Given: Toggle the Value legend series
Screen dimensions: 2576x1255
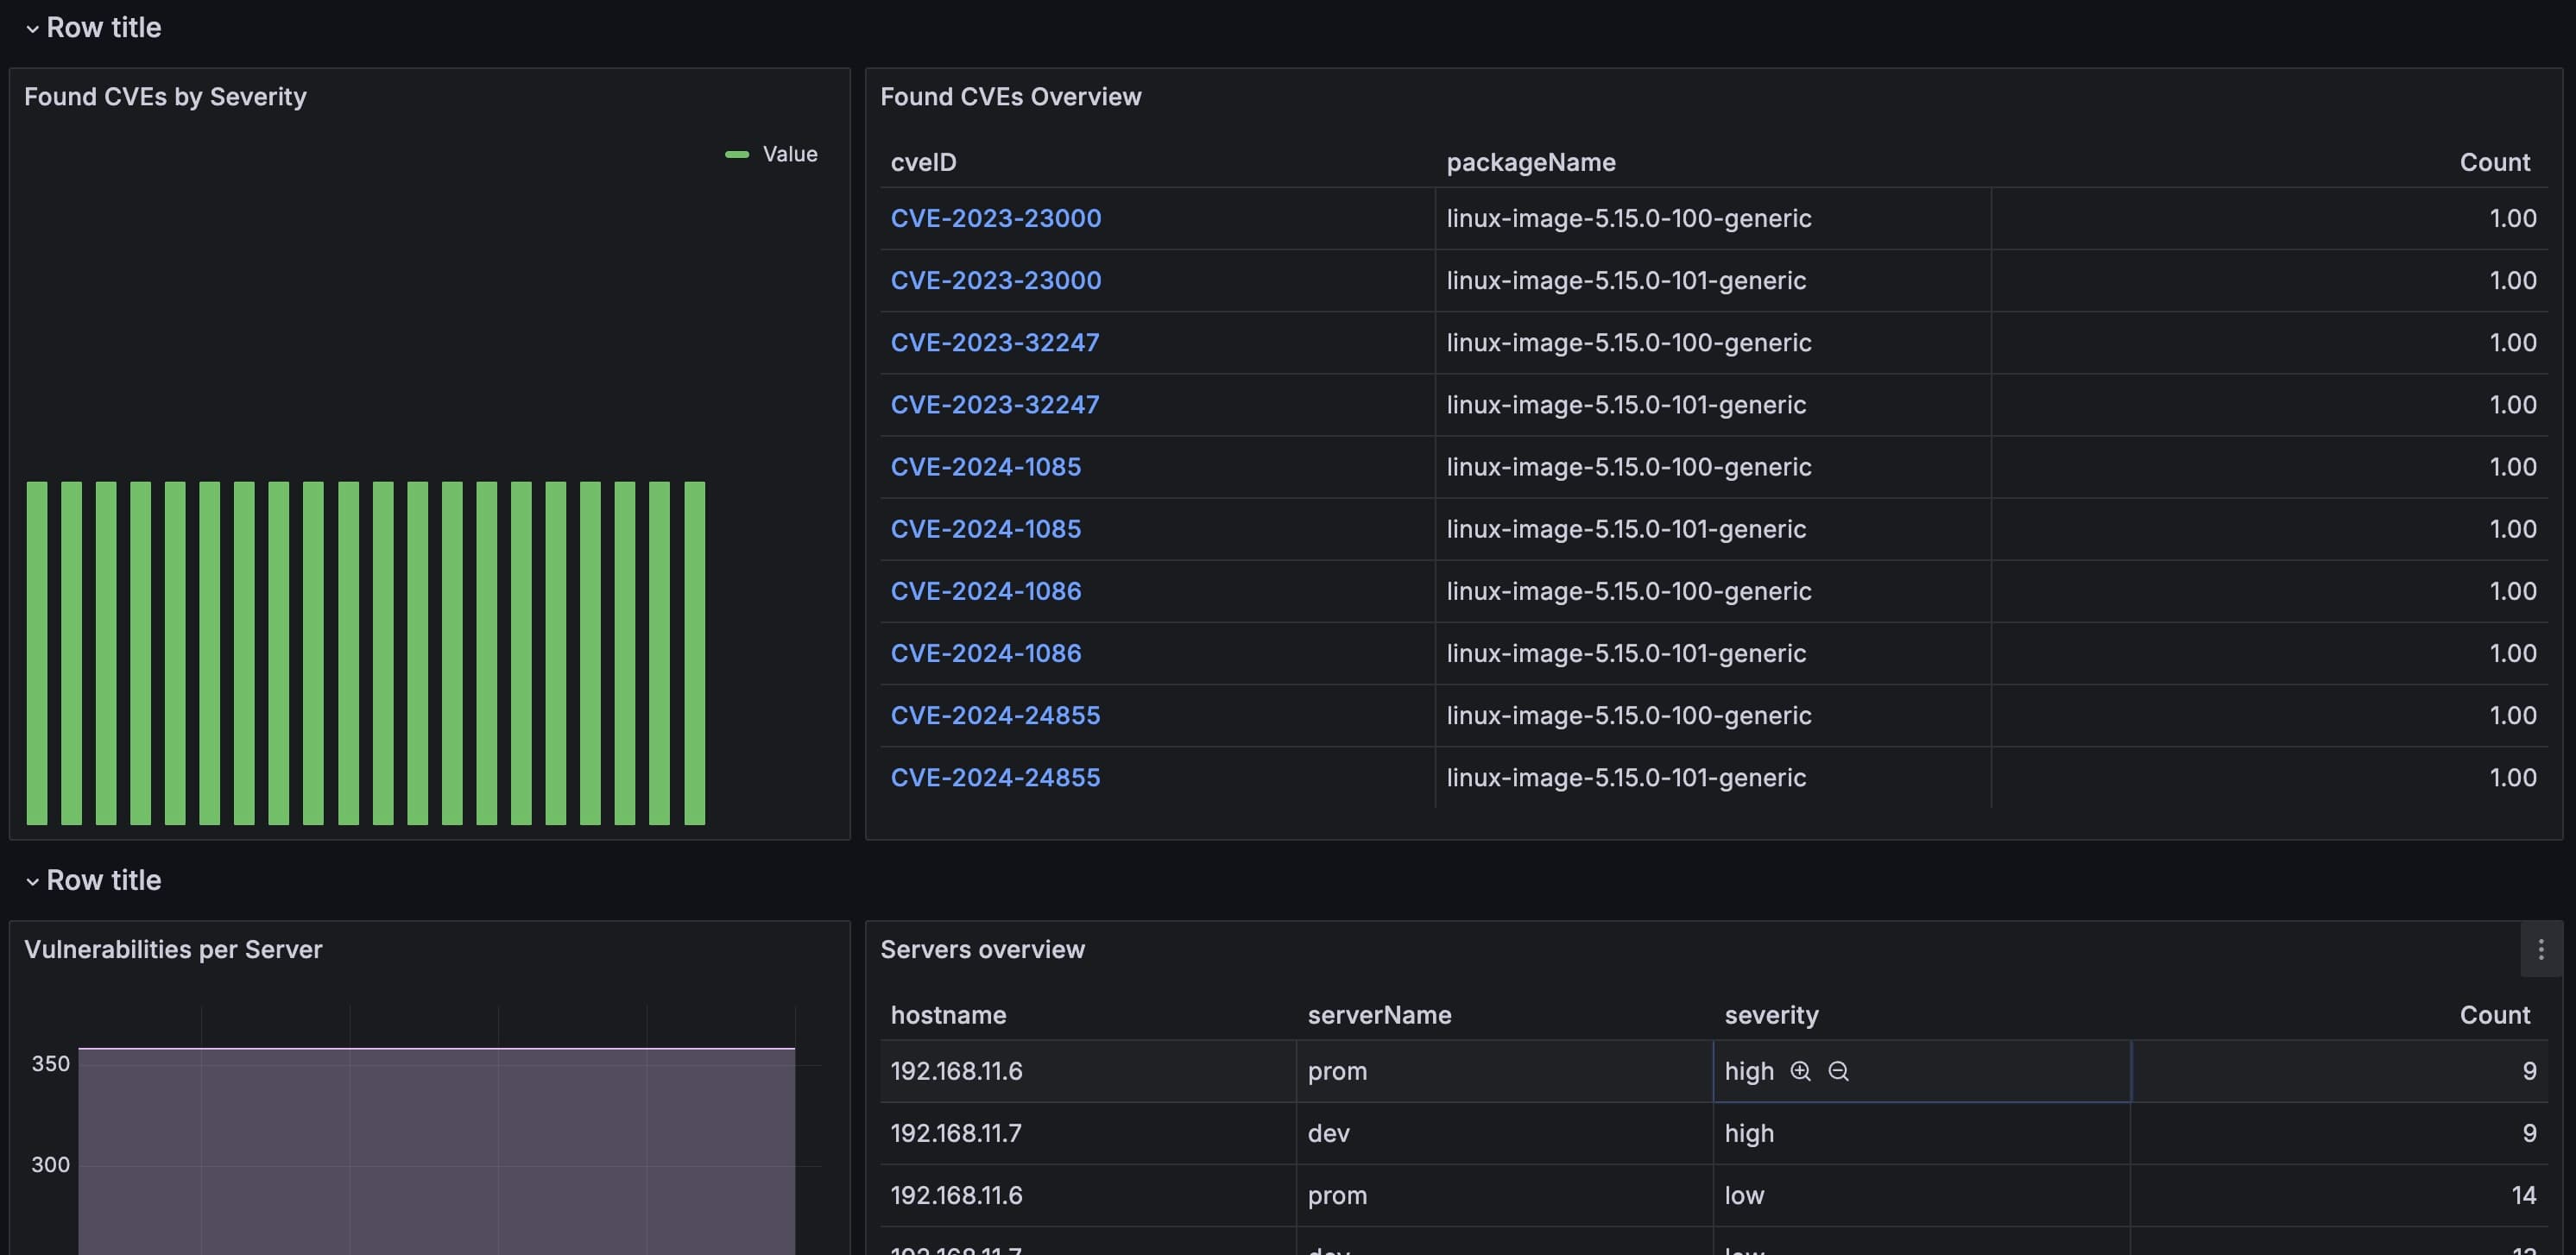Looking at the screenshot, I should (771, 154).
